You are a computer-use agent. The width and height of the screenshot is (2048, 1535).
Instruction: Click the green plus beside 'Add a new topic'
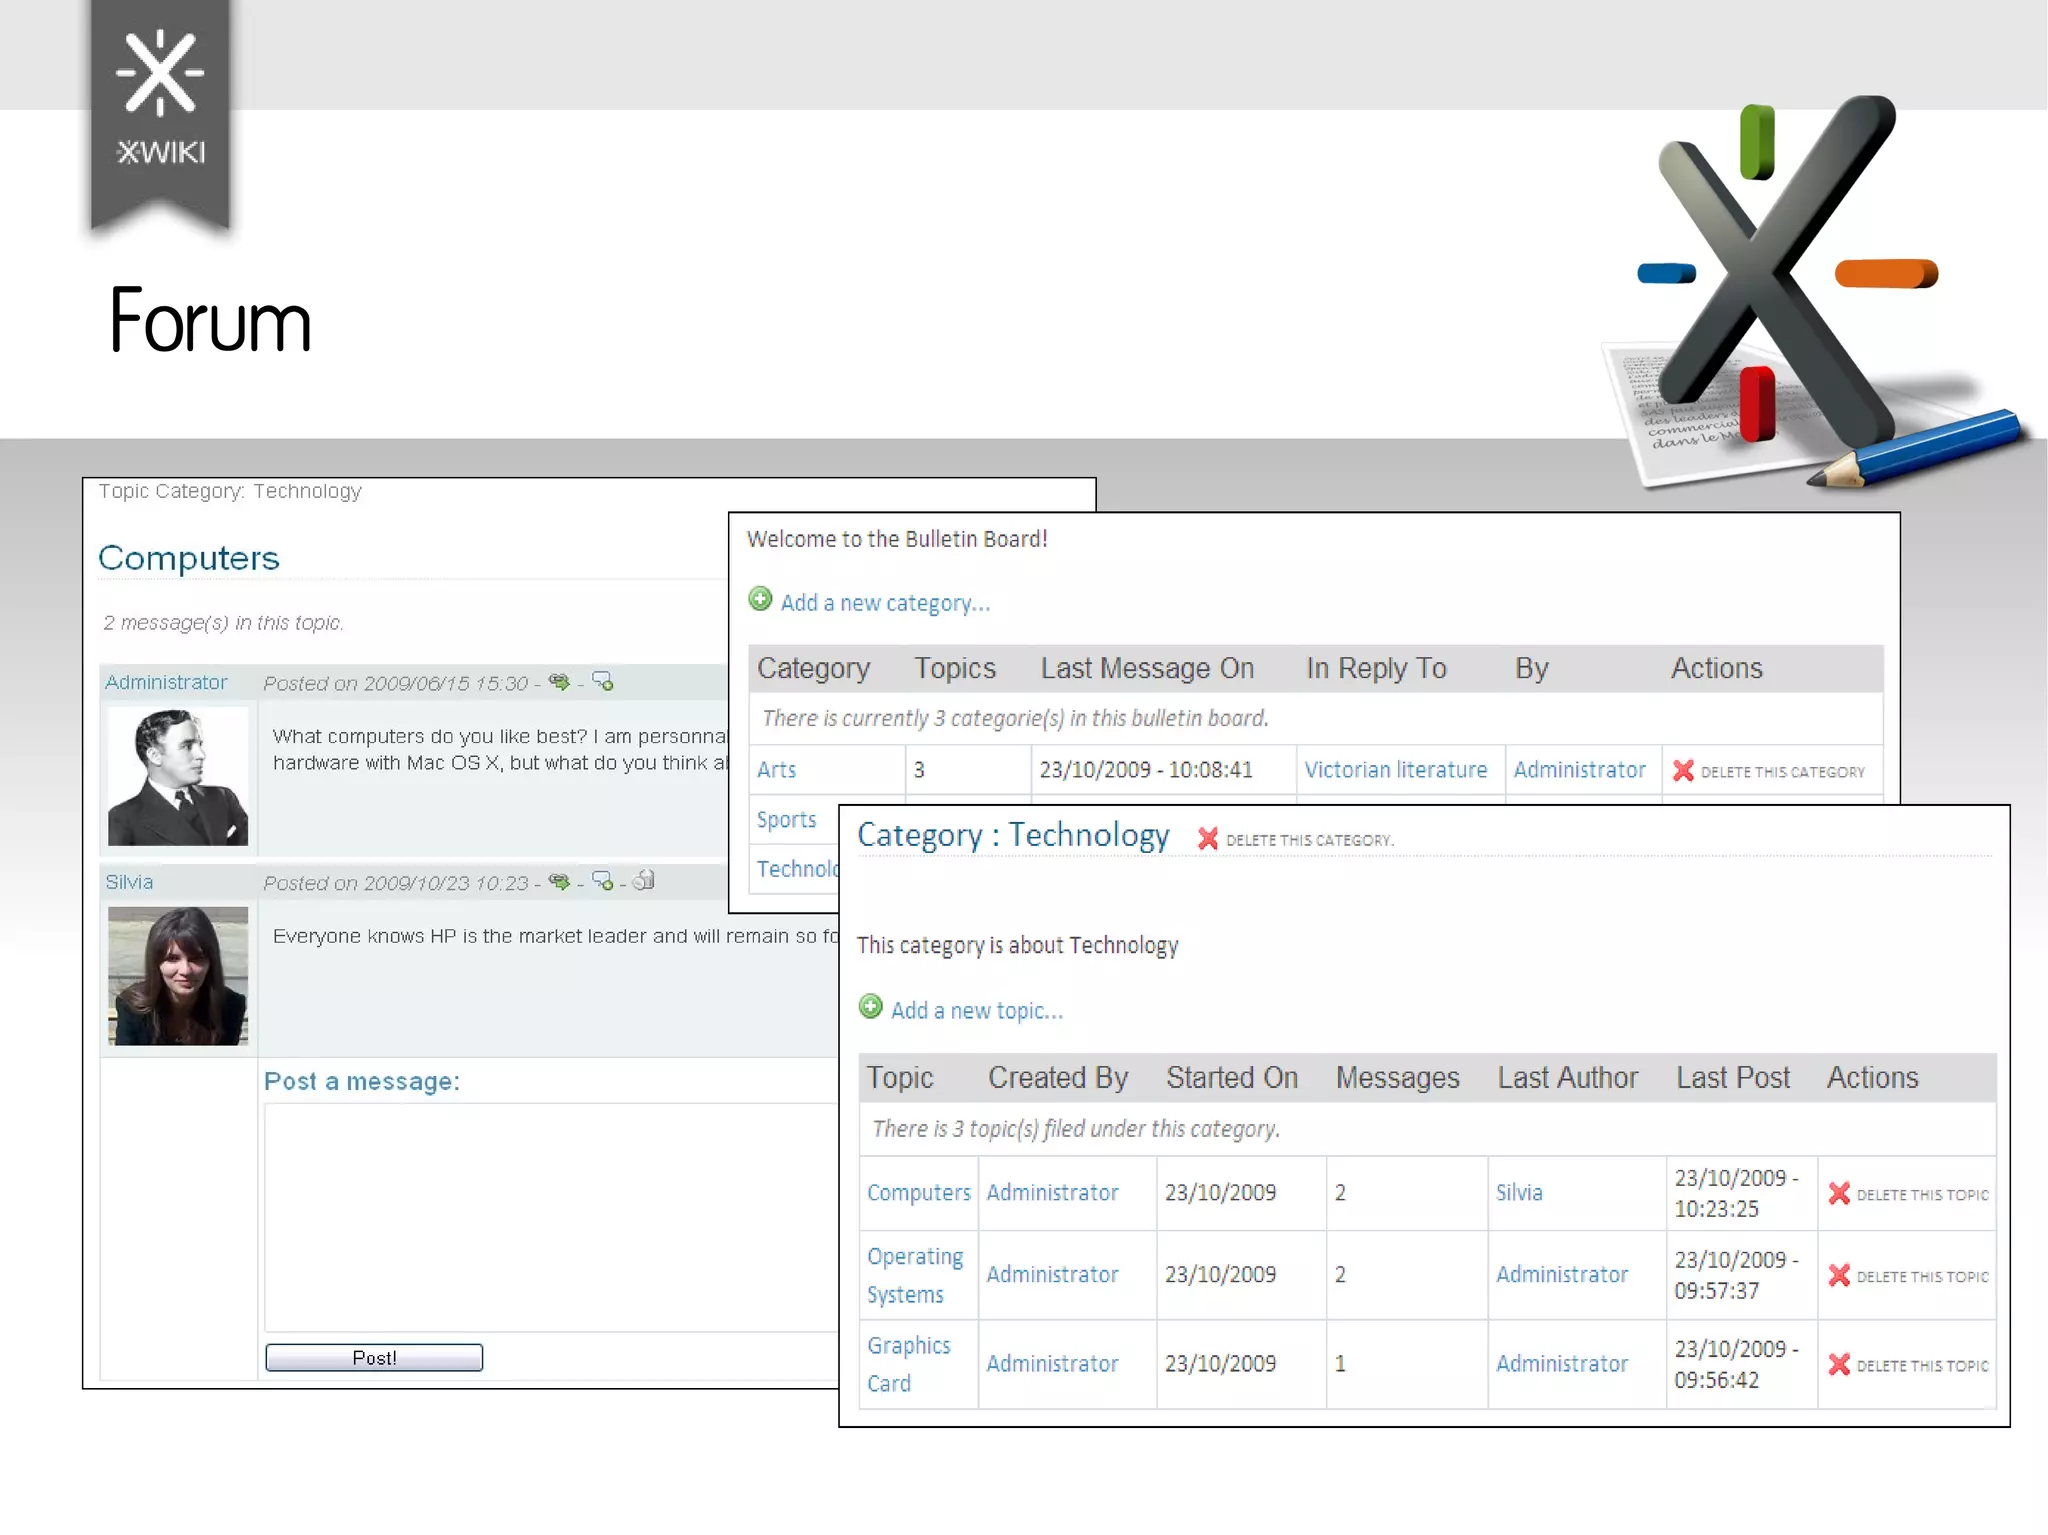(871, 1007)
